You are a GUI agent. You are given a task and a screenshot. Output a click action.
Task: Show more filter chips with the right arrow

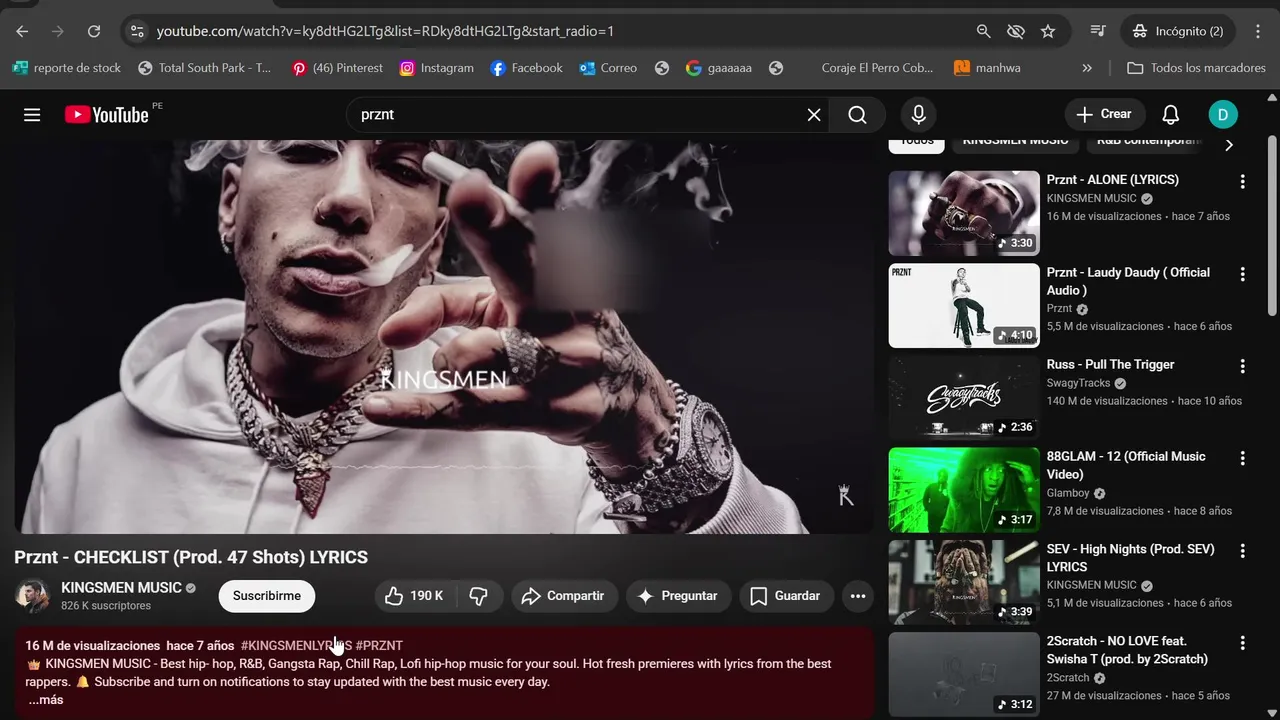coord(1229,145)
